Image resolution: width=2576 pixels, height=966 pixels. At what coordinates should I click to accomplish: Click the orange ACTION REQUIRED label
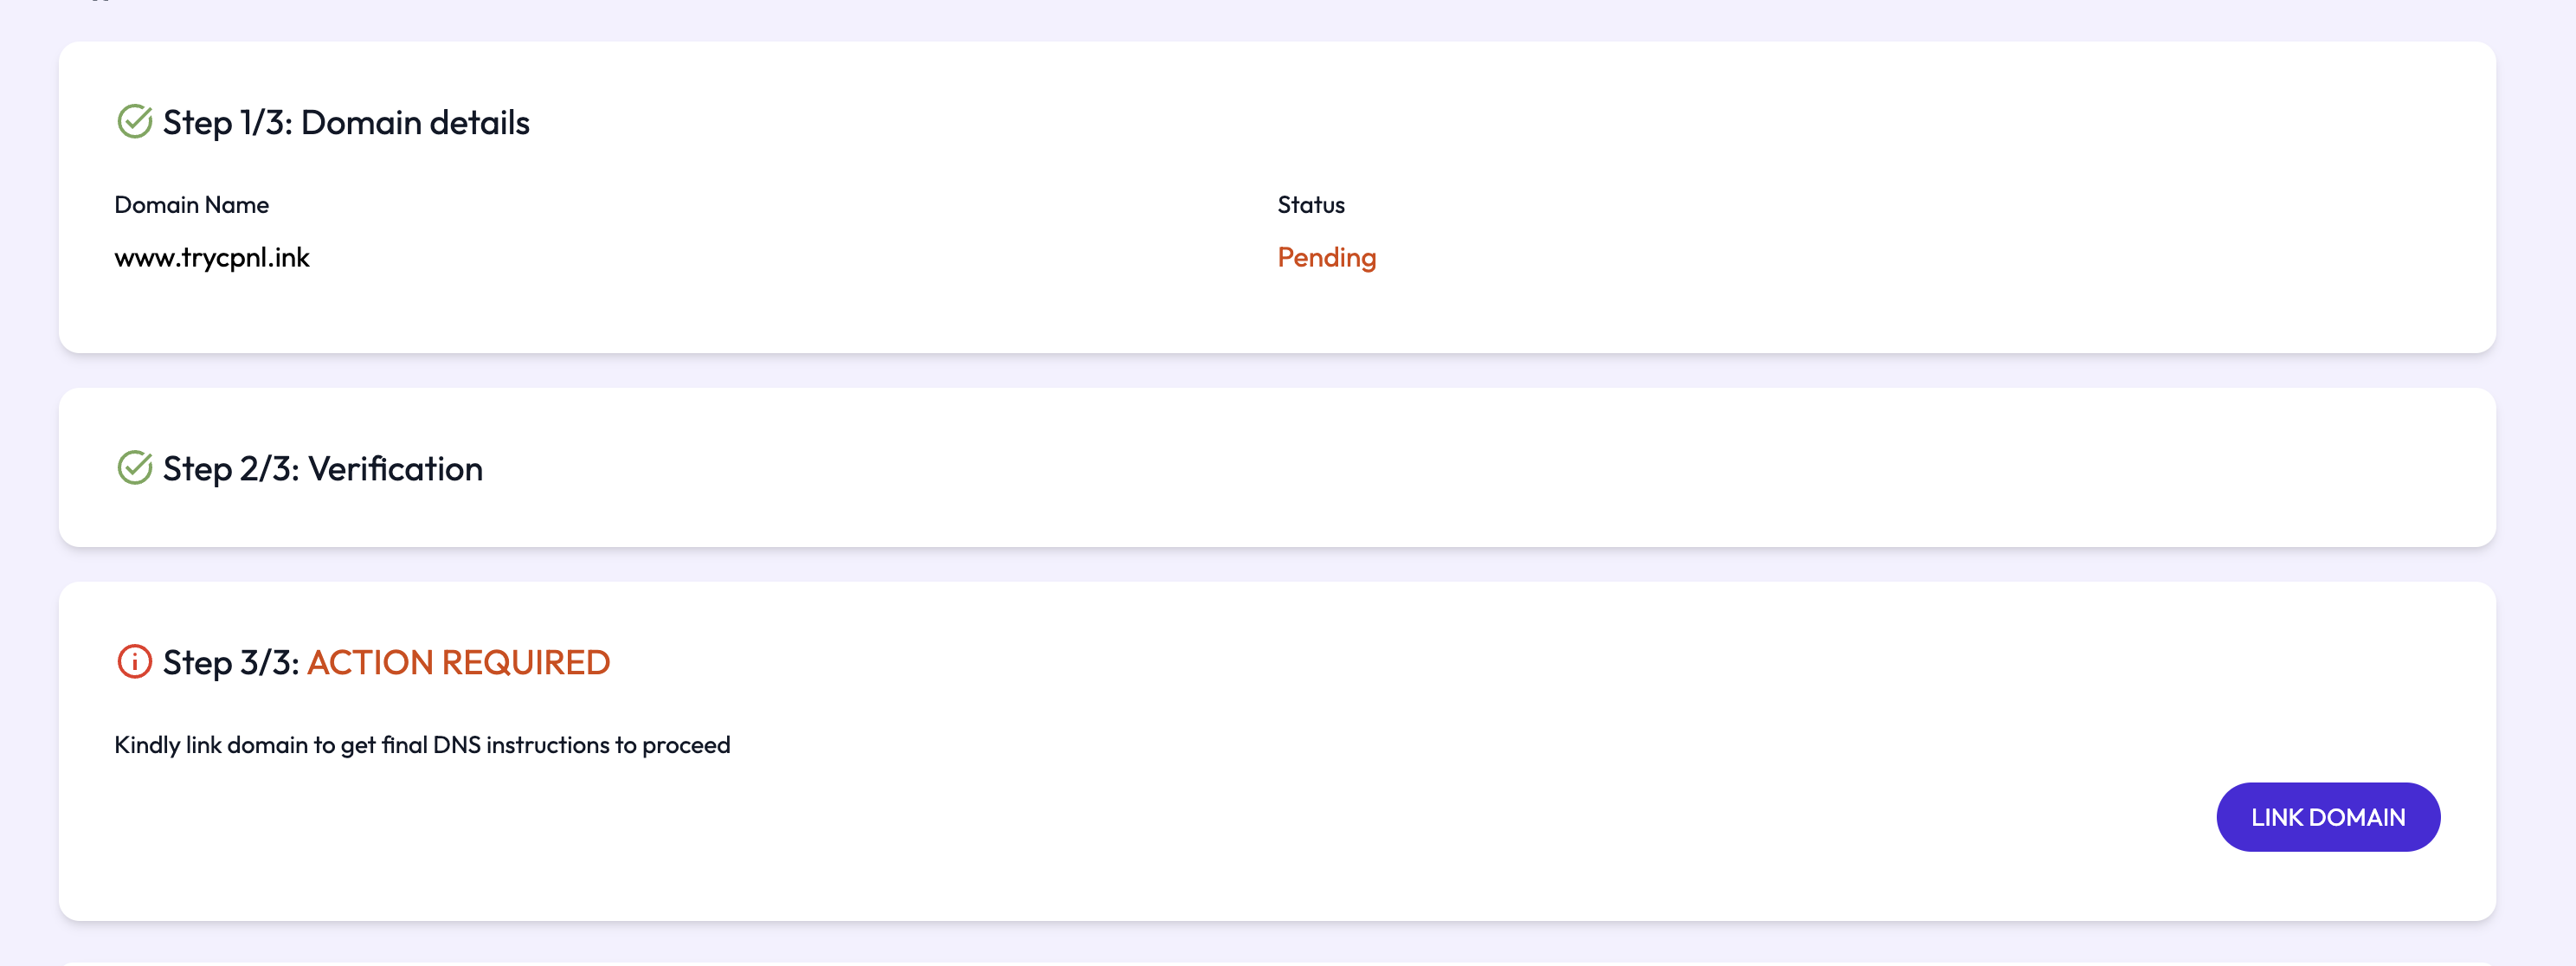[458, 662]
